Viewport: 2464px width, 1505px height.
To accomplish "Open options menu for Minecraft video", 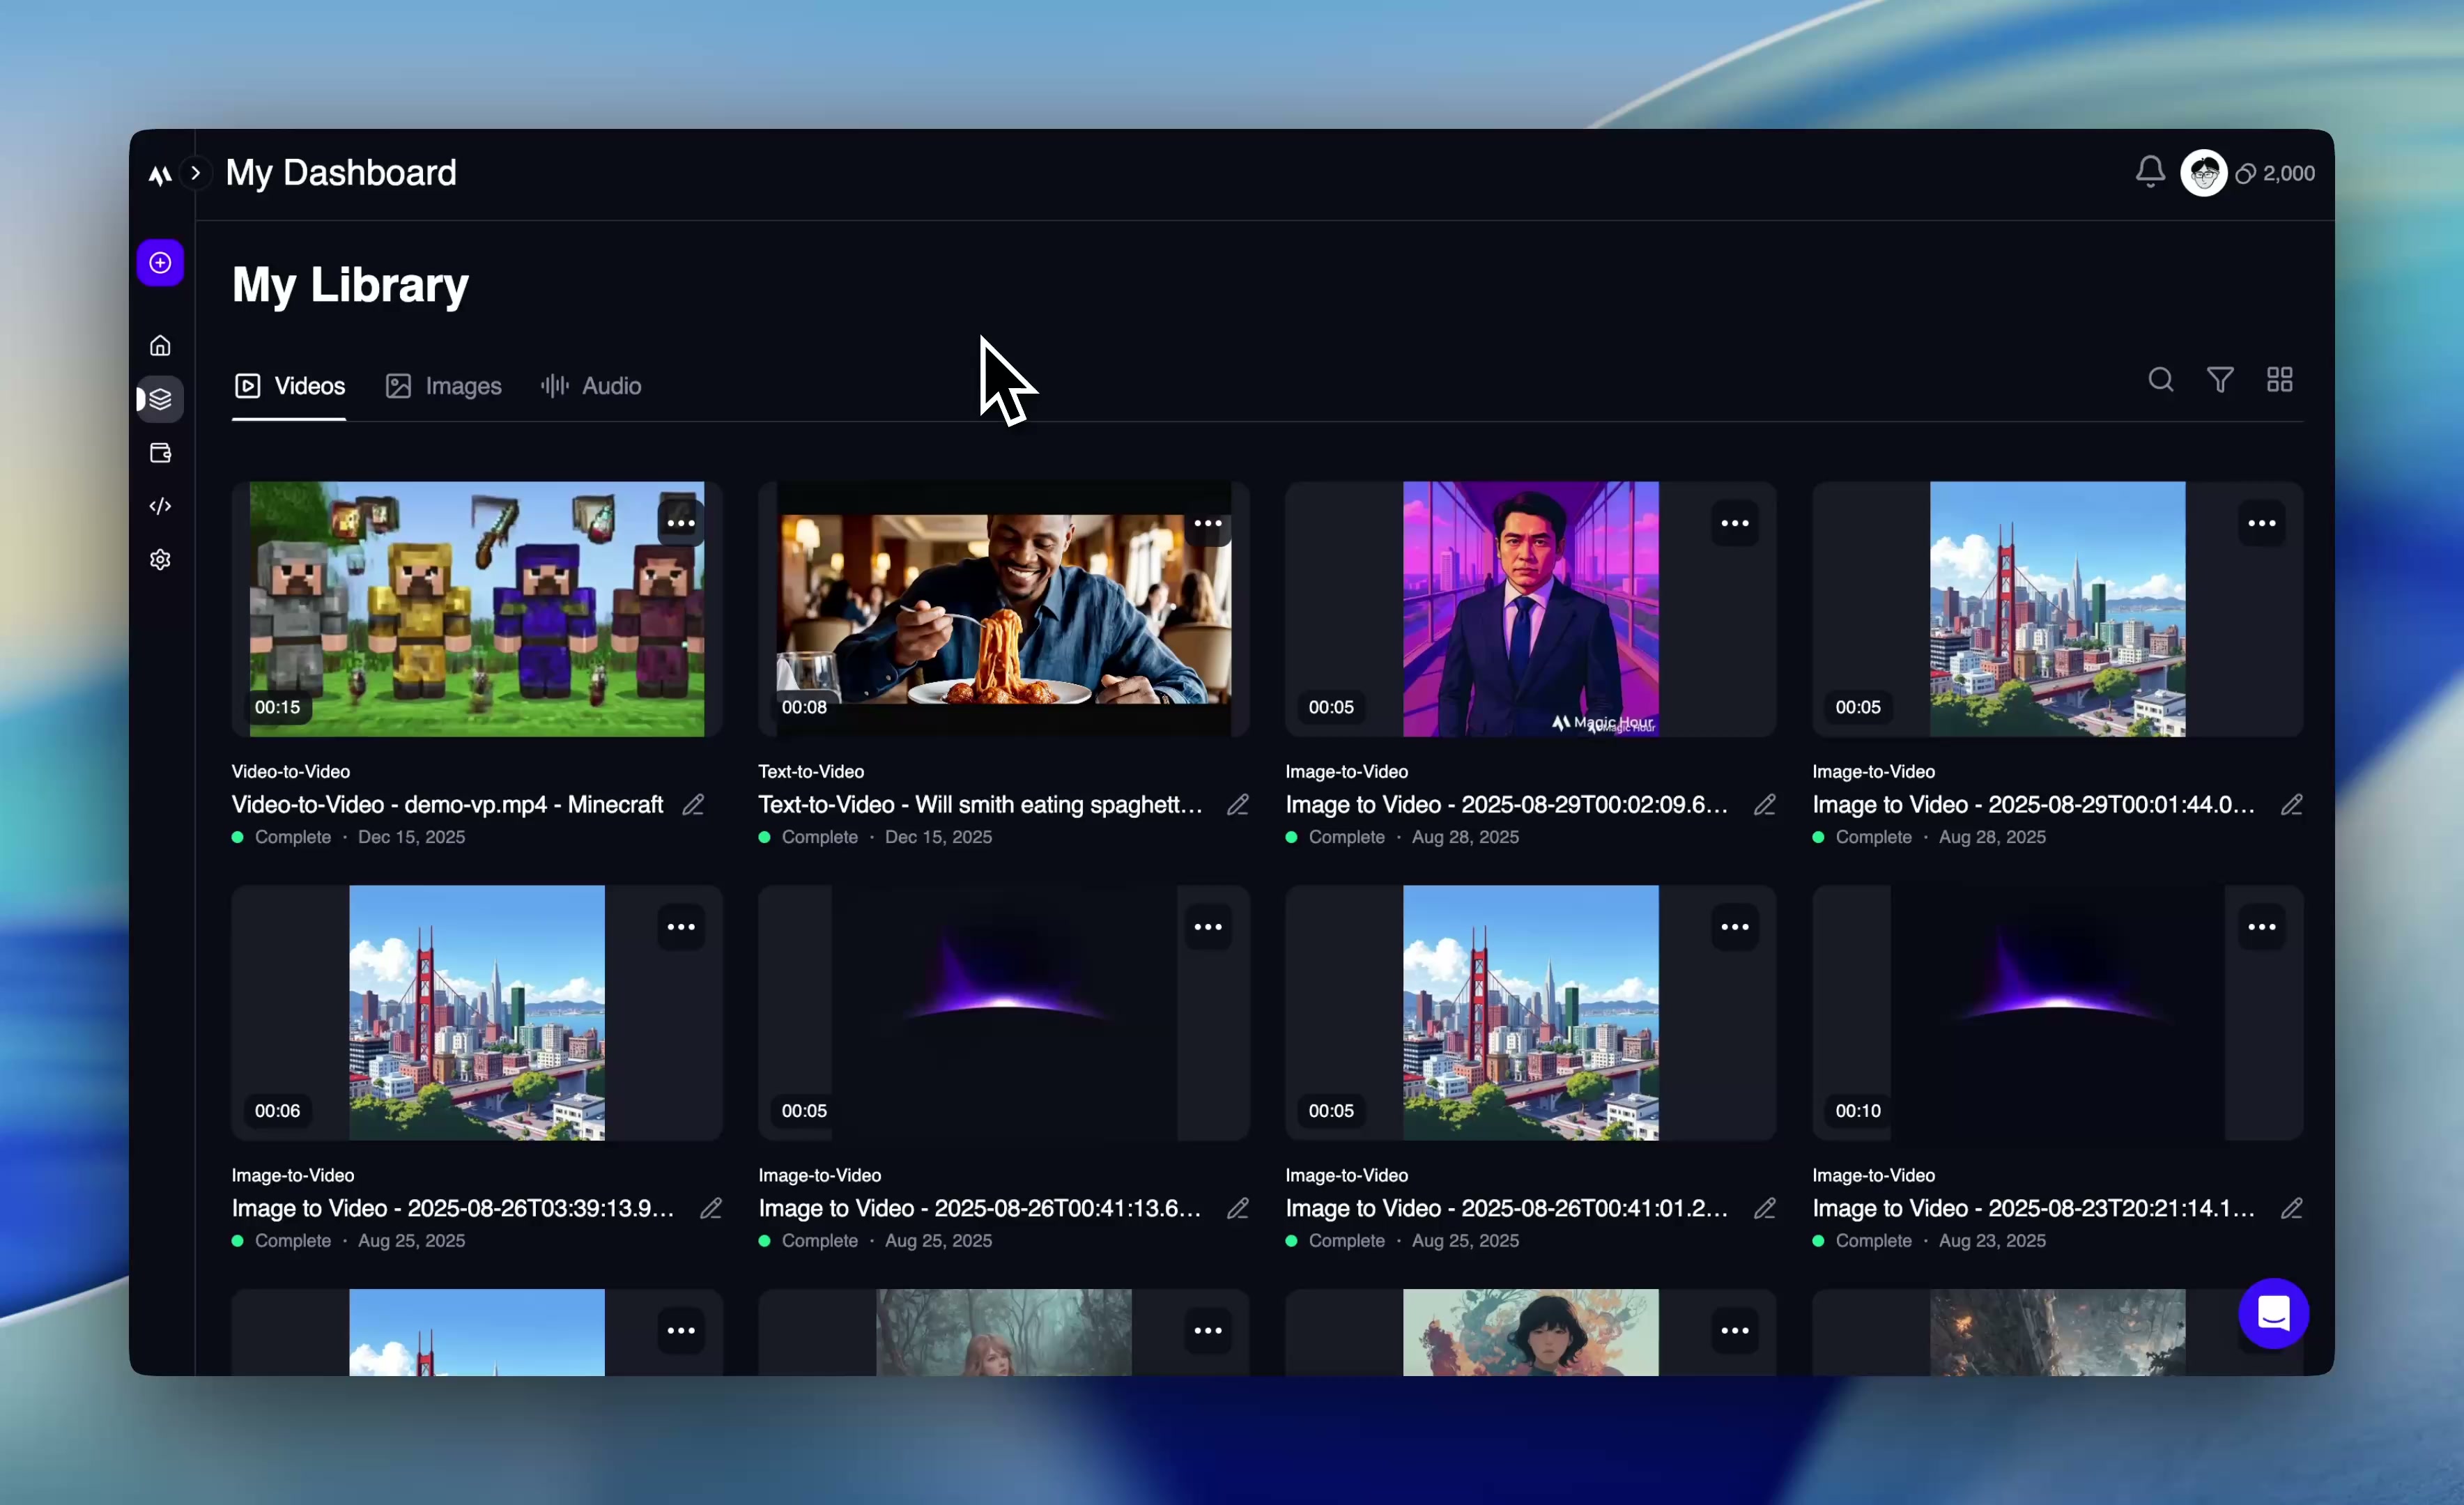I will tap(681, 523).
